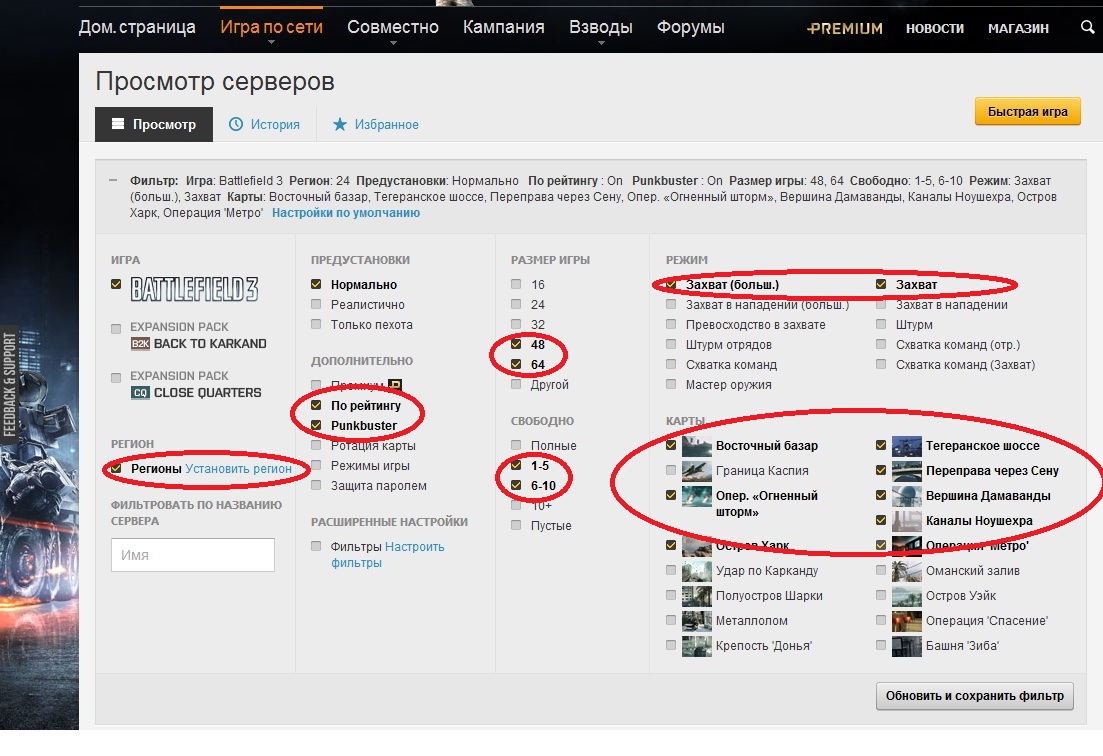The height and width of the screenshot is (756, 1103).
Task: Enable the Реалистично preset checkbox
Action: pos(317,305)
